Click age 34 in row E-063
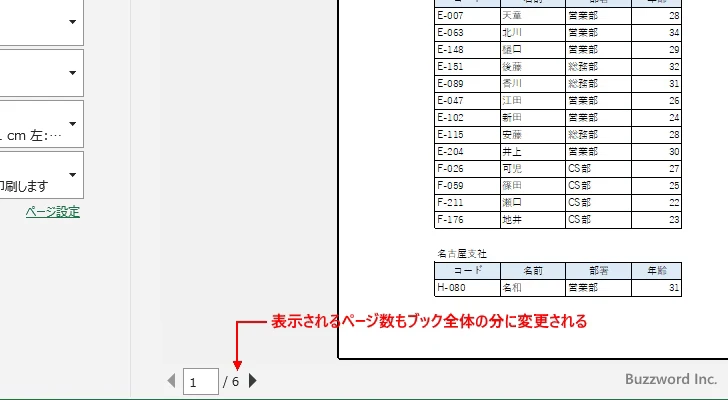Image resolution: width=728 pixels, height=400 pixels. click(x=674, y=33)
